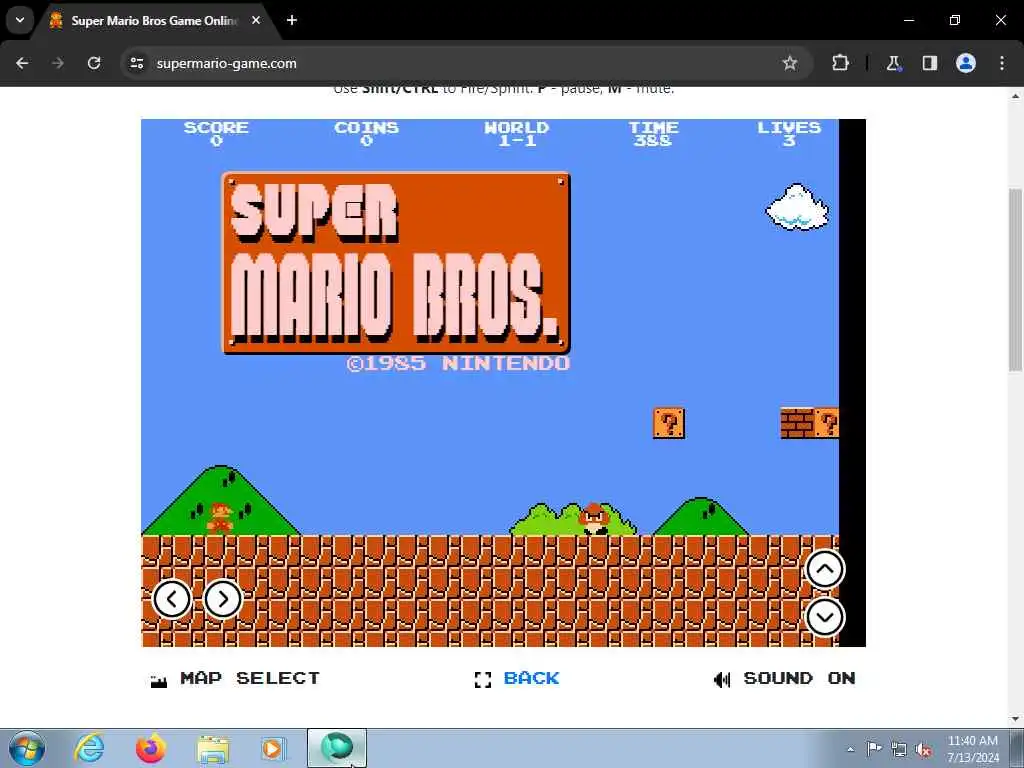Tap the on-screen left arrow control
This screenshot has height=768, width=1024.
tap(172, 599)
